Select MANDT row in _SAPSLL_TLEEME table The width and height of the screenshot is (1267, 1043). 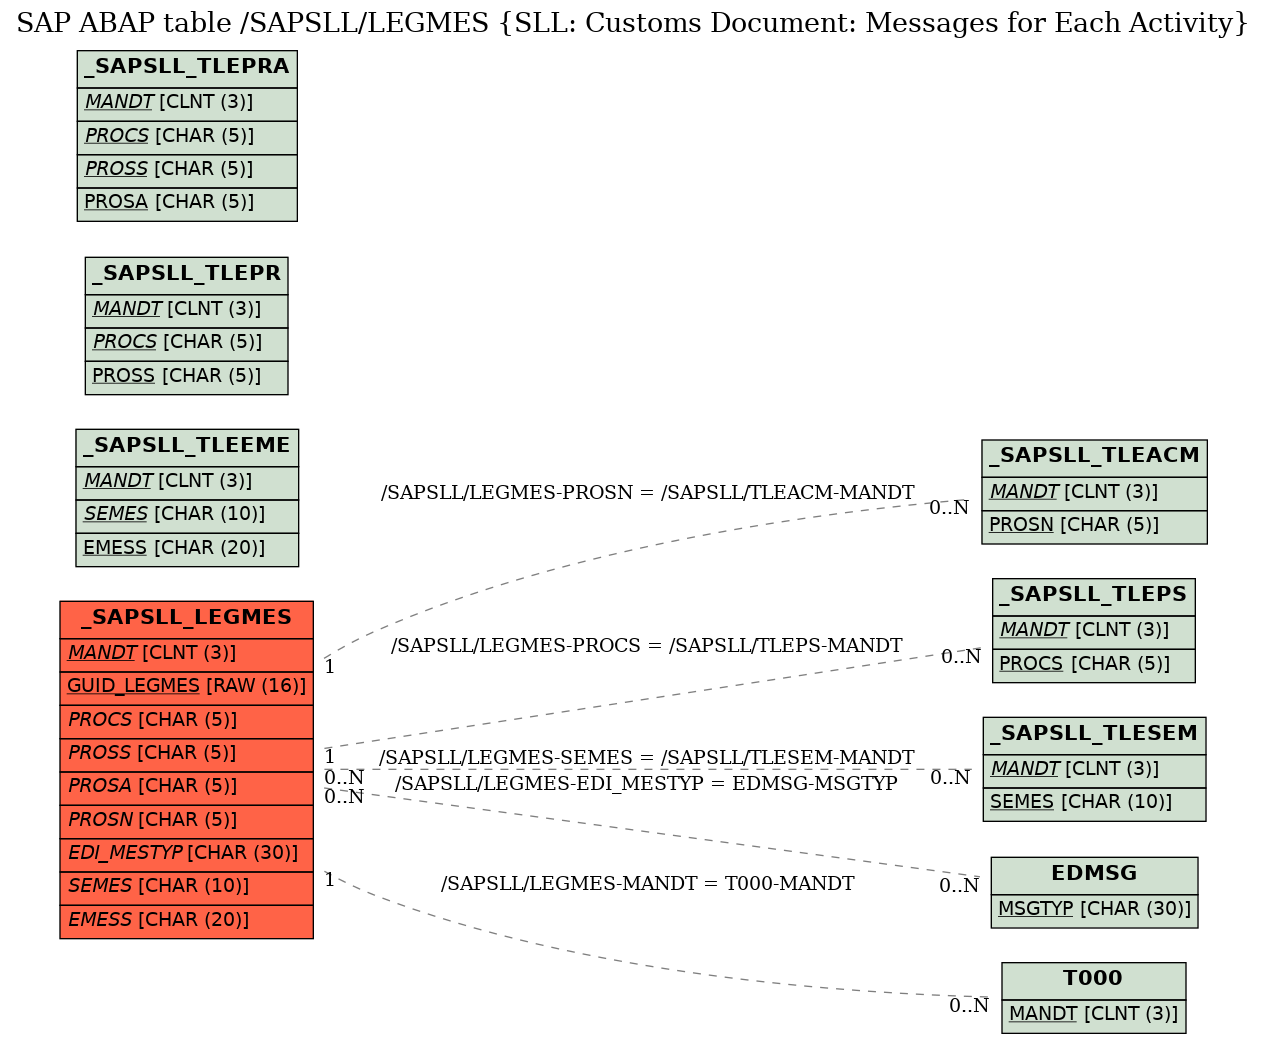click(187, 483)
